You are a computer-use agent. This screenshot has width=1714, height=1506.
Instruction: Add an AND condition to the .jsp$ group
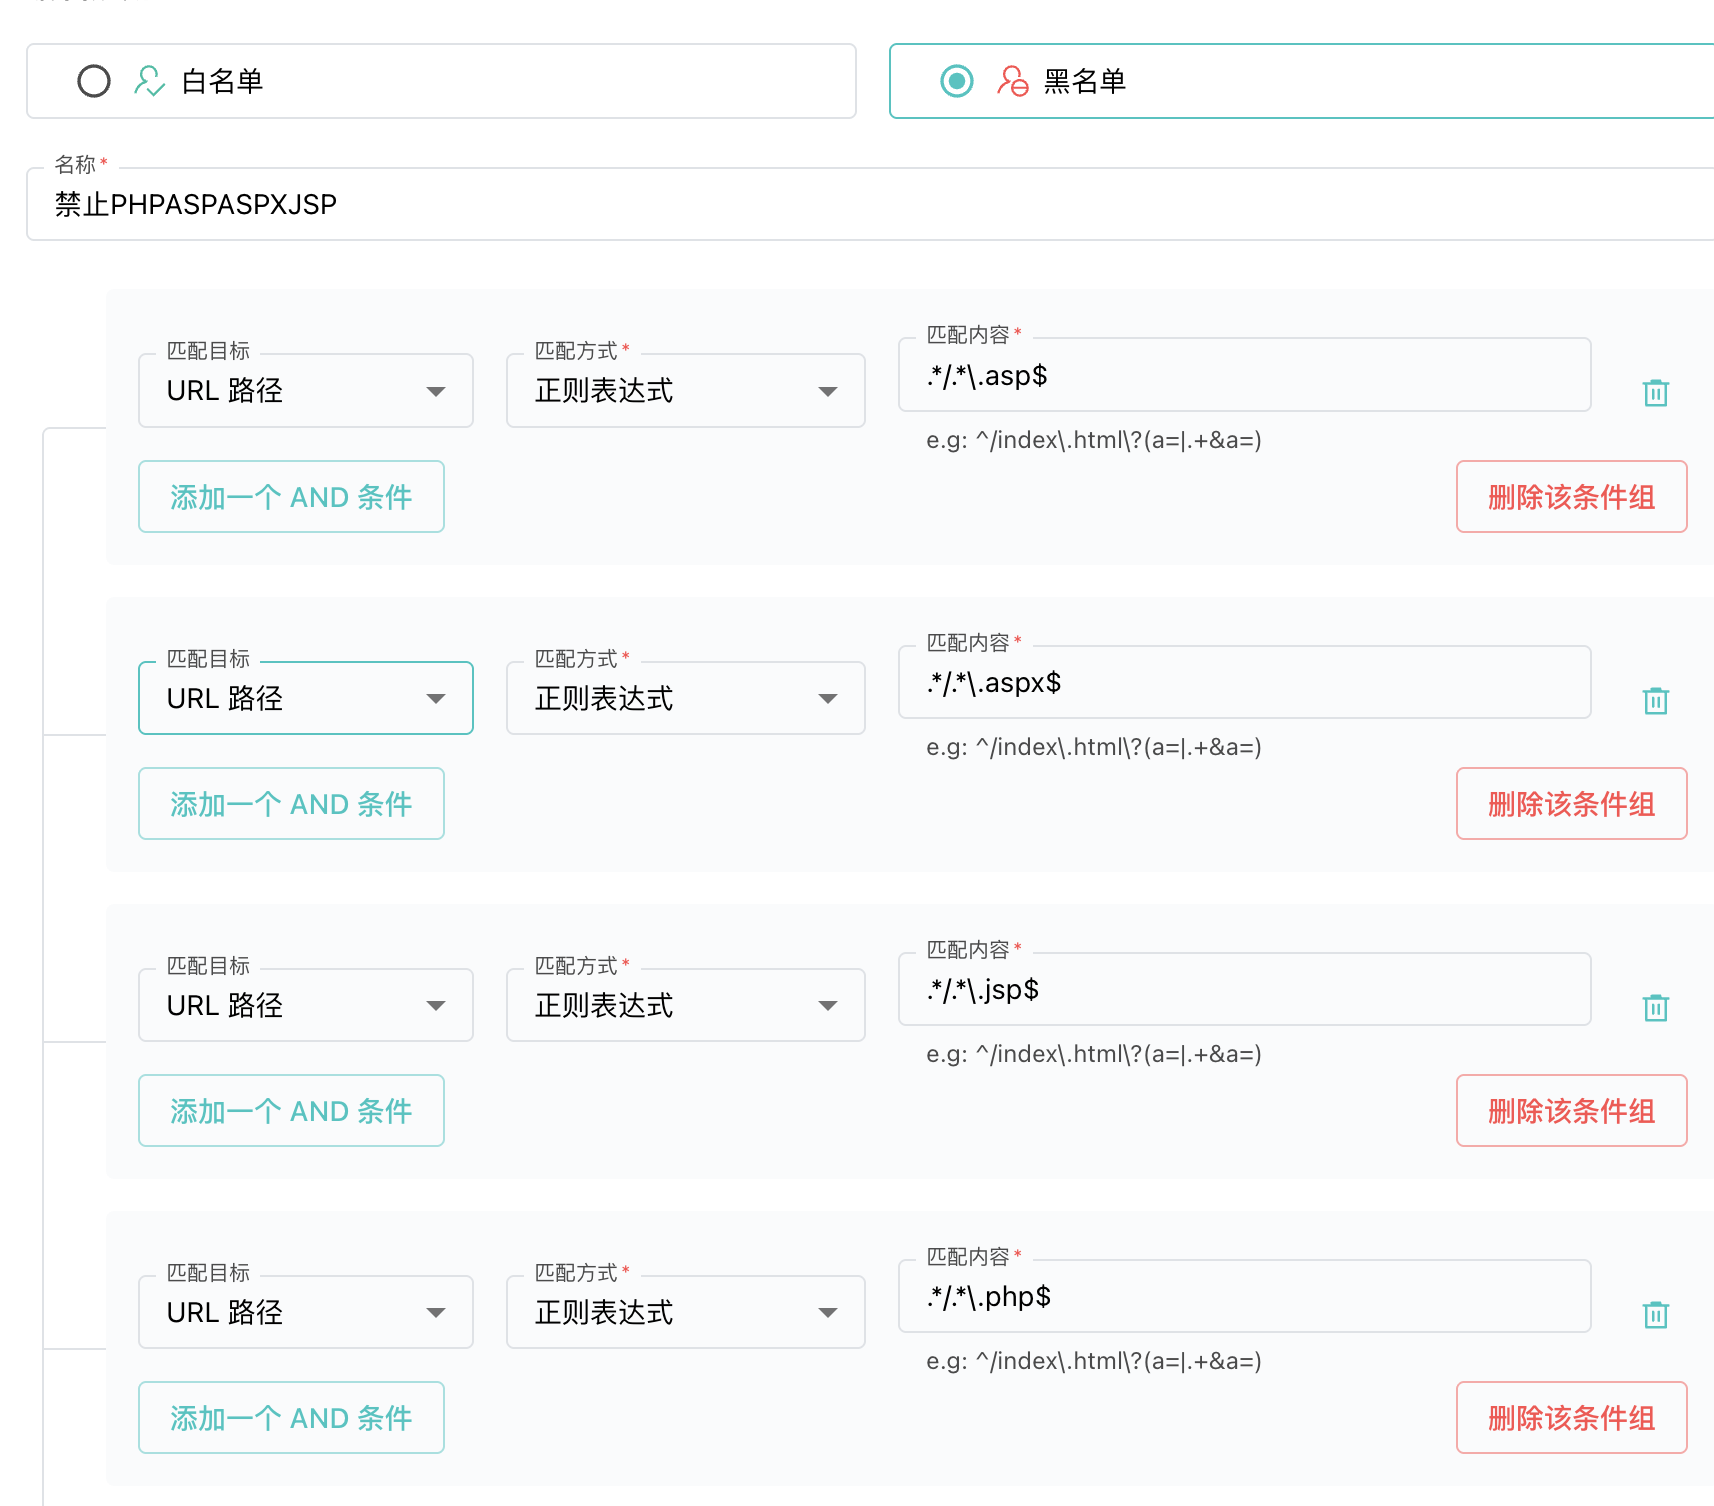(x=291, y=1111)
